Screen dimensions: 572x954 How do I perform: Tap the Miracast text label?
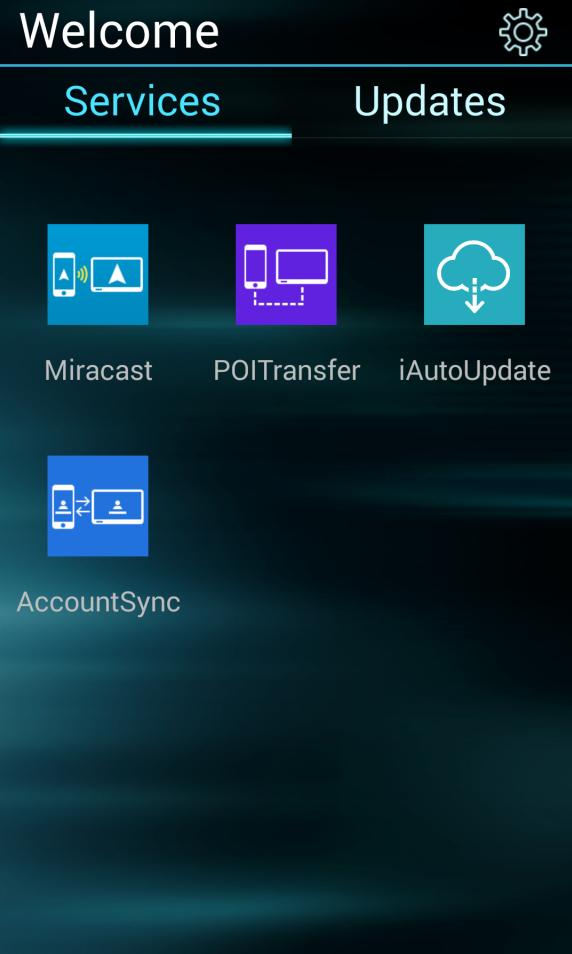(98, 370)
